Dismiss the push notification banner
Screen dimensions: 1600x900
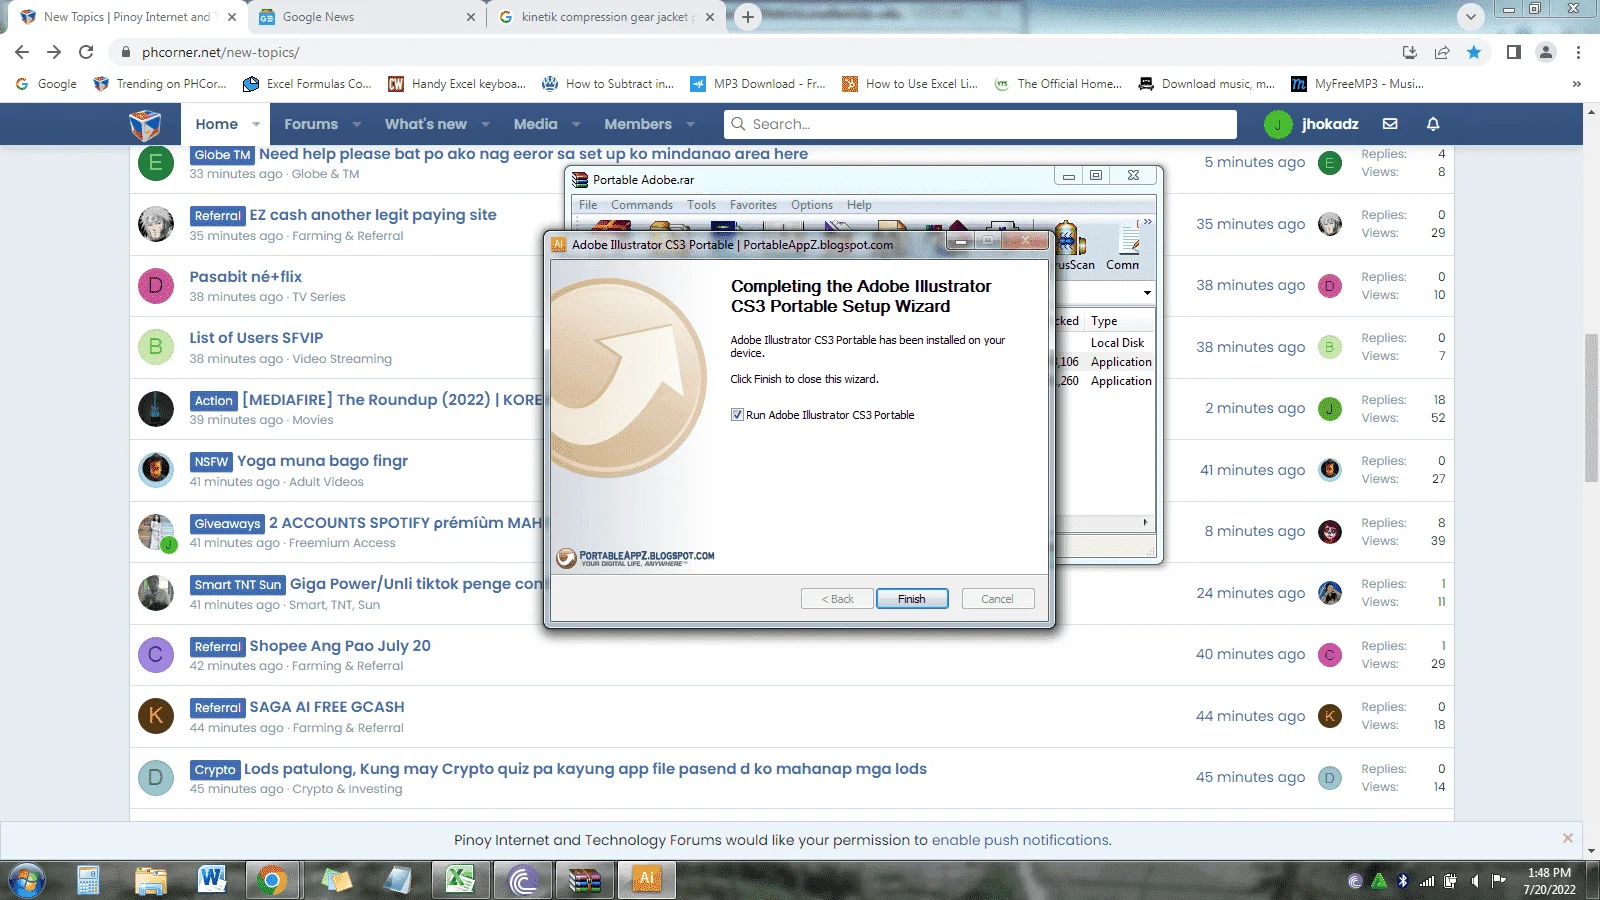coord(1567,838)
